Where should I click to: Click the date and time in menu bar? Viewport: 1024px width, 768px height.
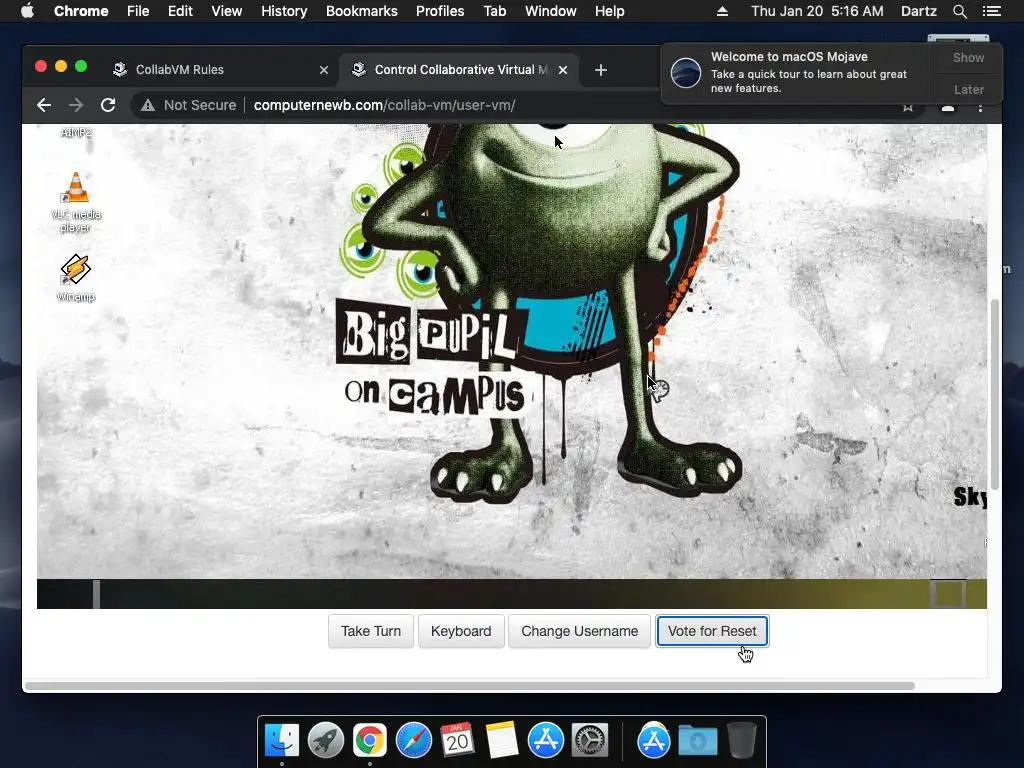click(817, 11)
